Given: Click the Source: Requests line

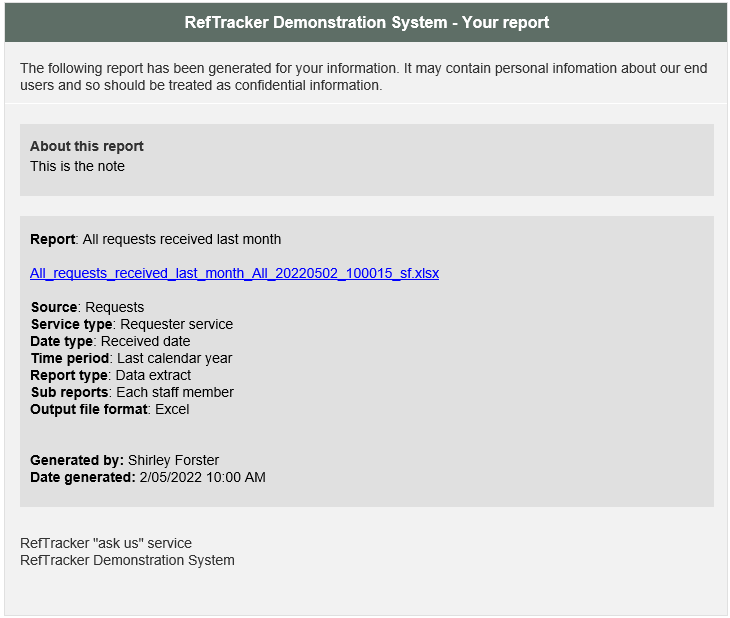Looking at the screenshot, I should coord(88,307).
